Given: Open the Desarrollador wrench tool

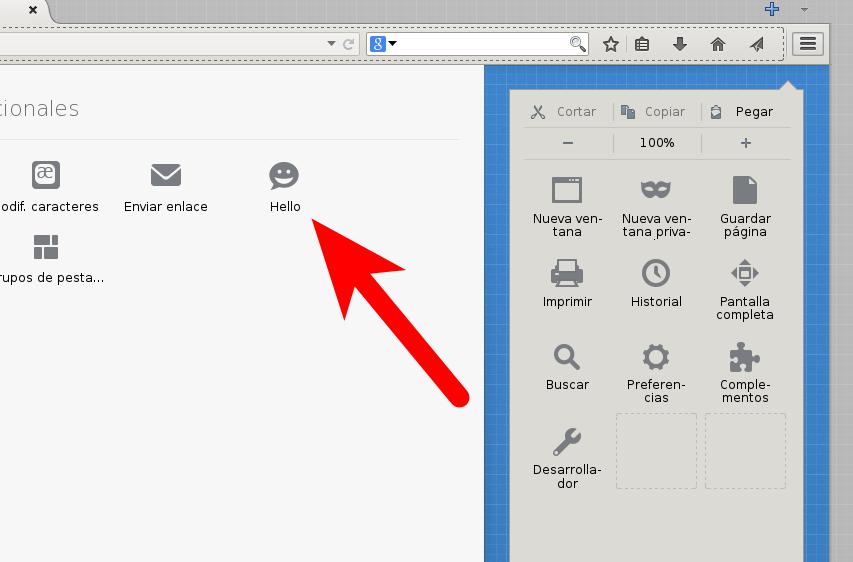Looking at the screenshot, I should click(567, 441).
